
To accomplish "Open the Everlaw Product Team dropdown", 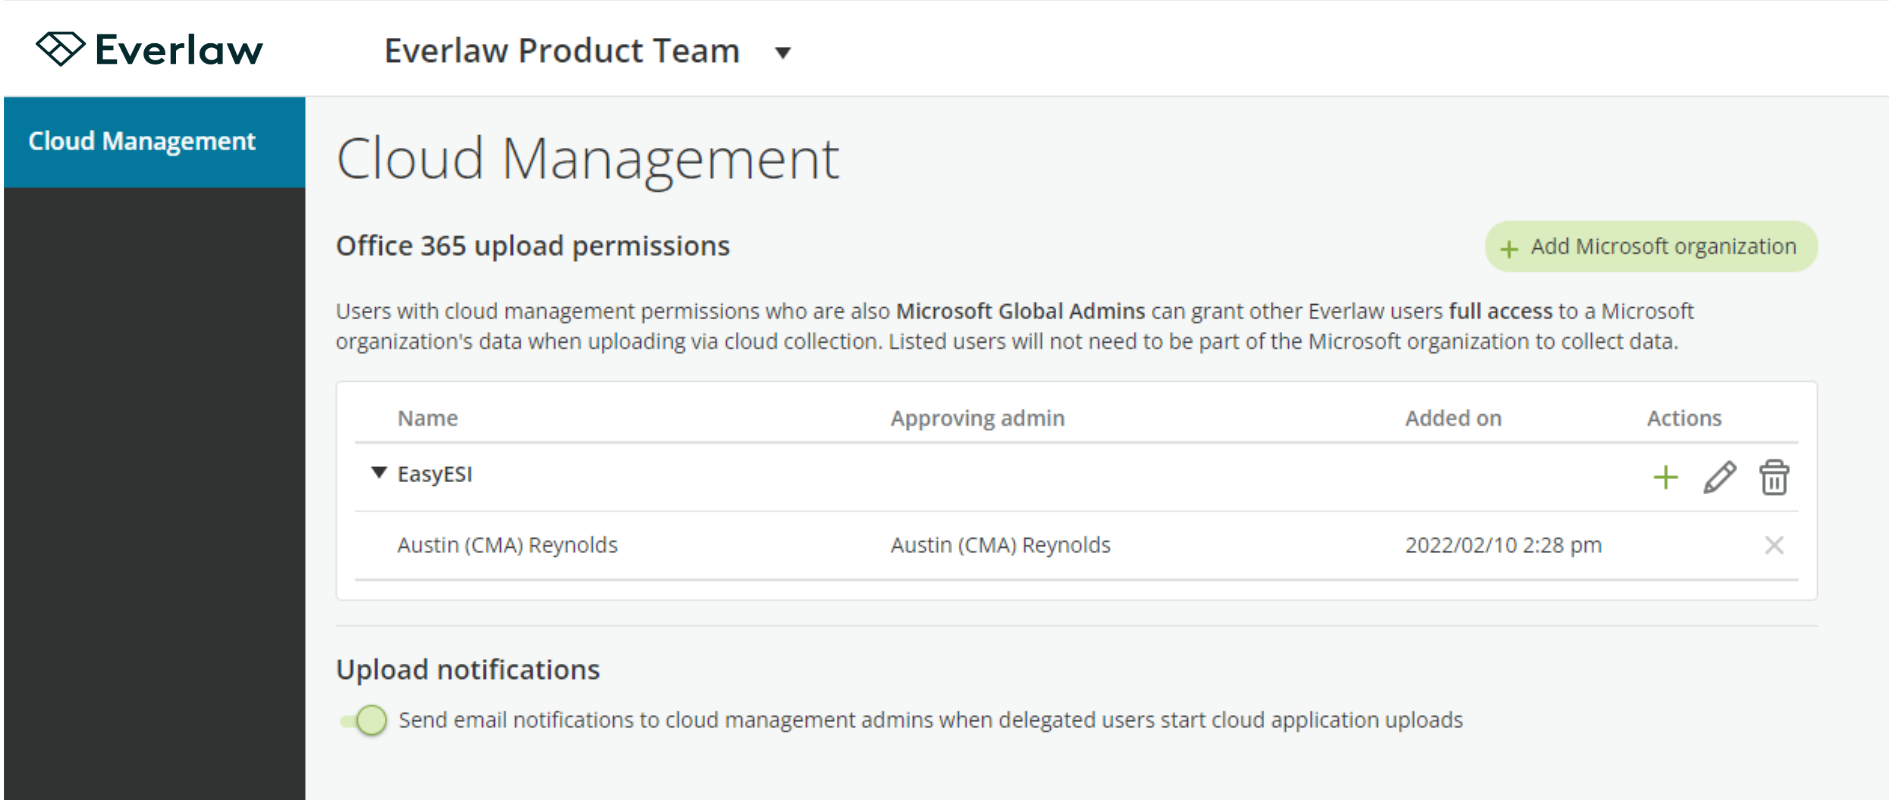I will click(783, 53).
